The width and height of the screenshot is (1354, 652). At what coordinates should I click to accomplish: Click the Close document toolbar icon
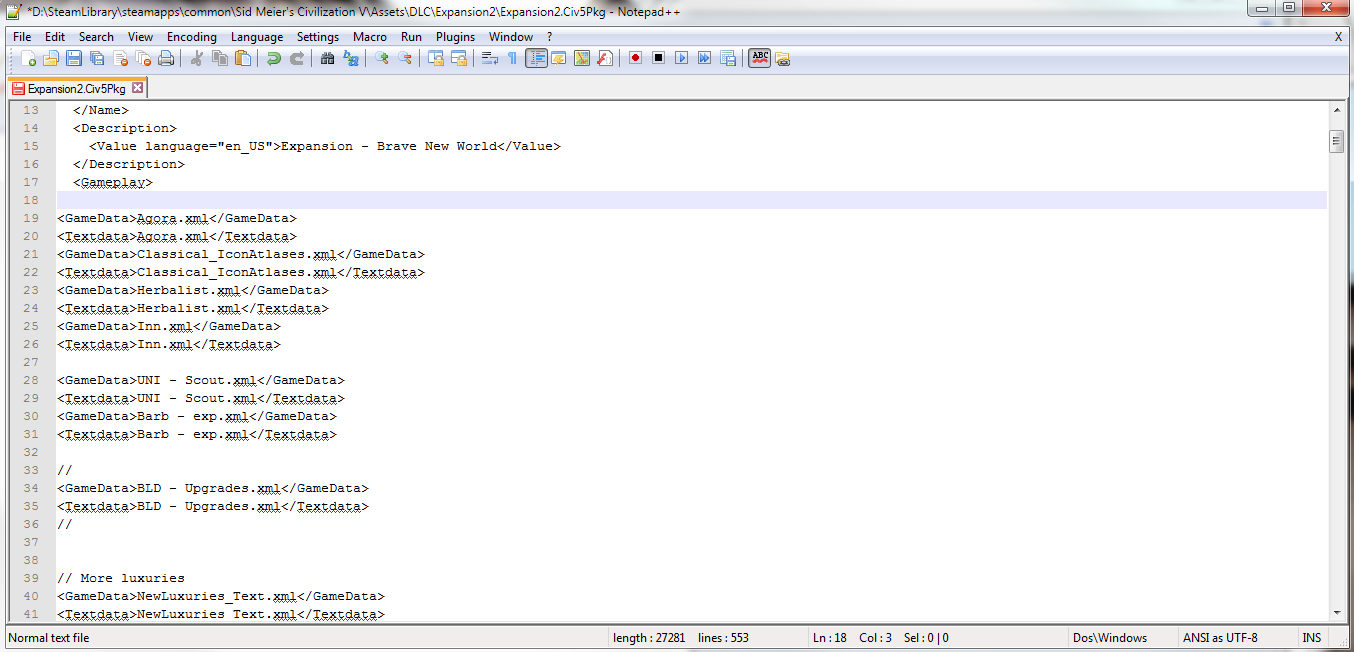pos(120,58)
